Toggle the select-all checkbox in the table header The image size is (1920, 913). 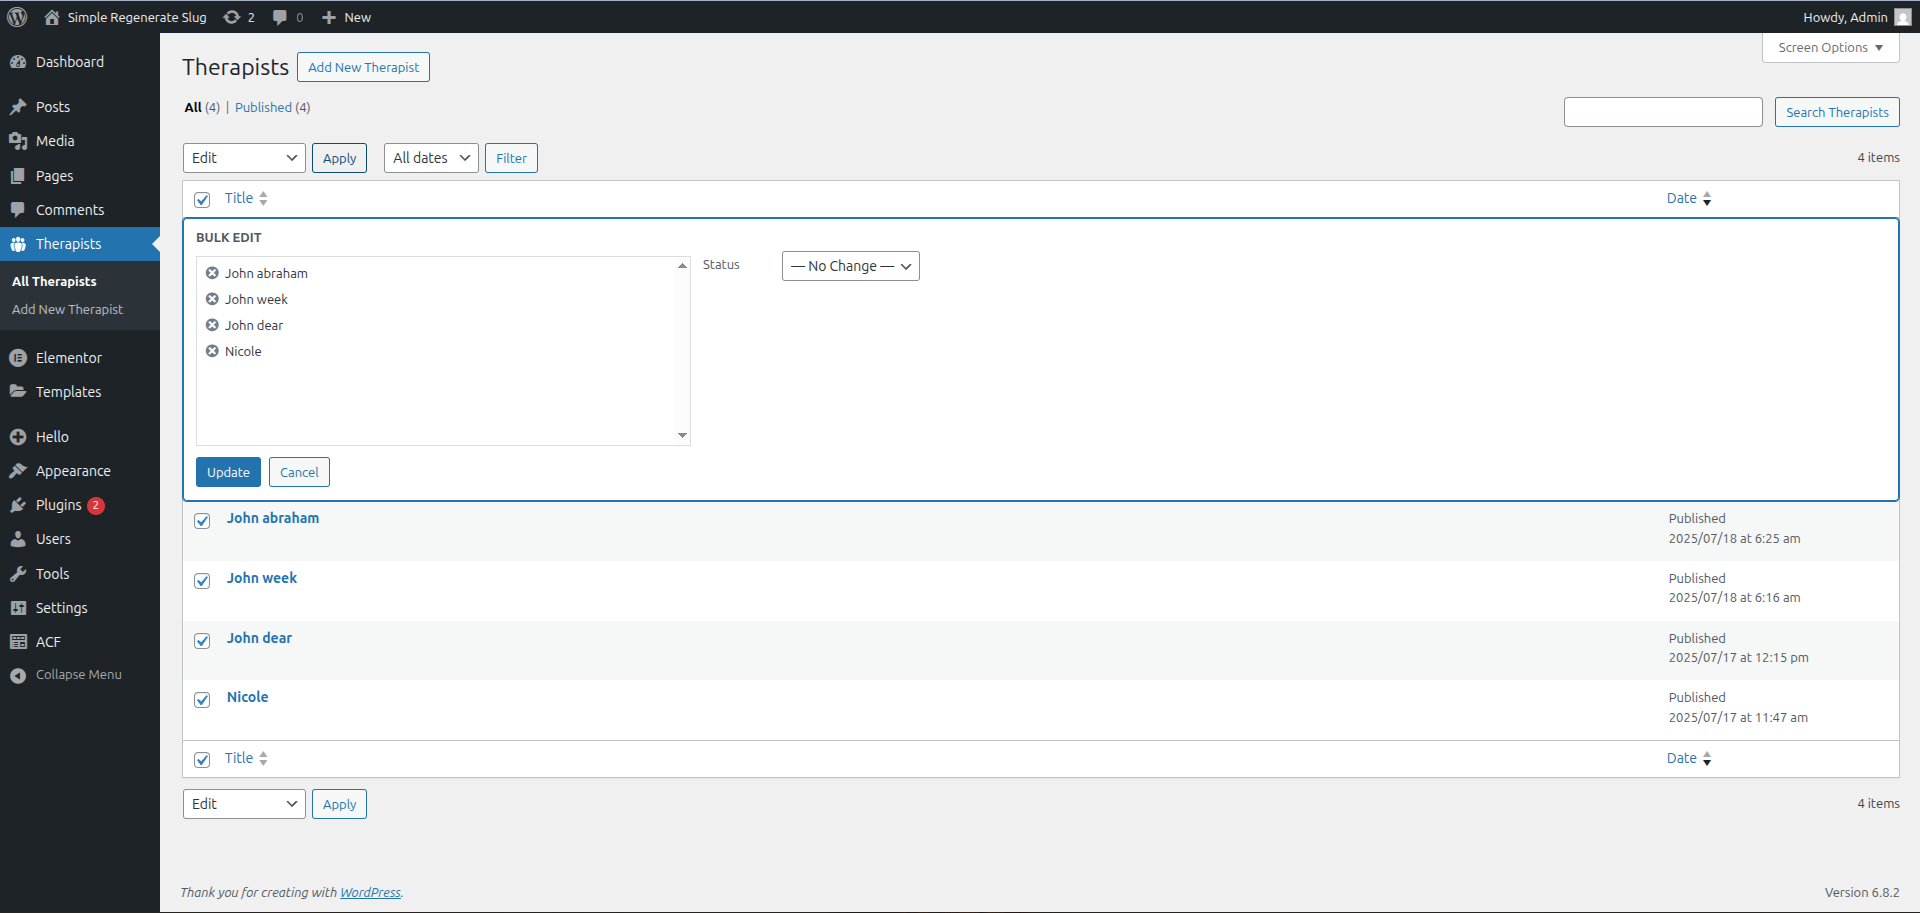point(202,200)
